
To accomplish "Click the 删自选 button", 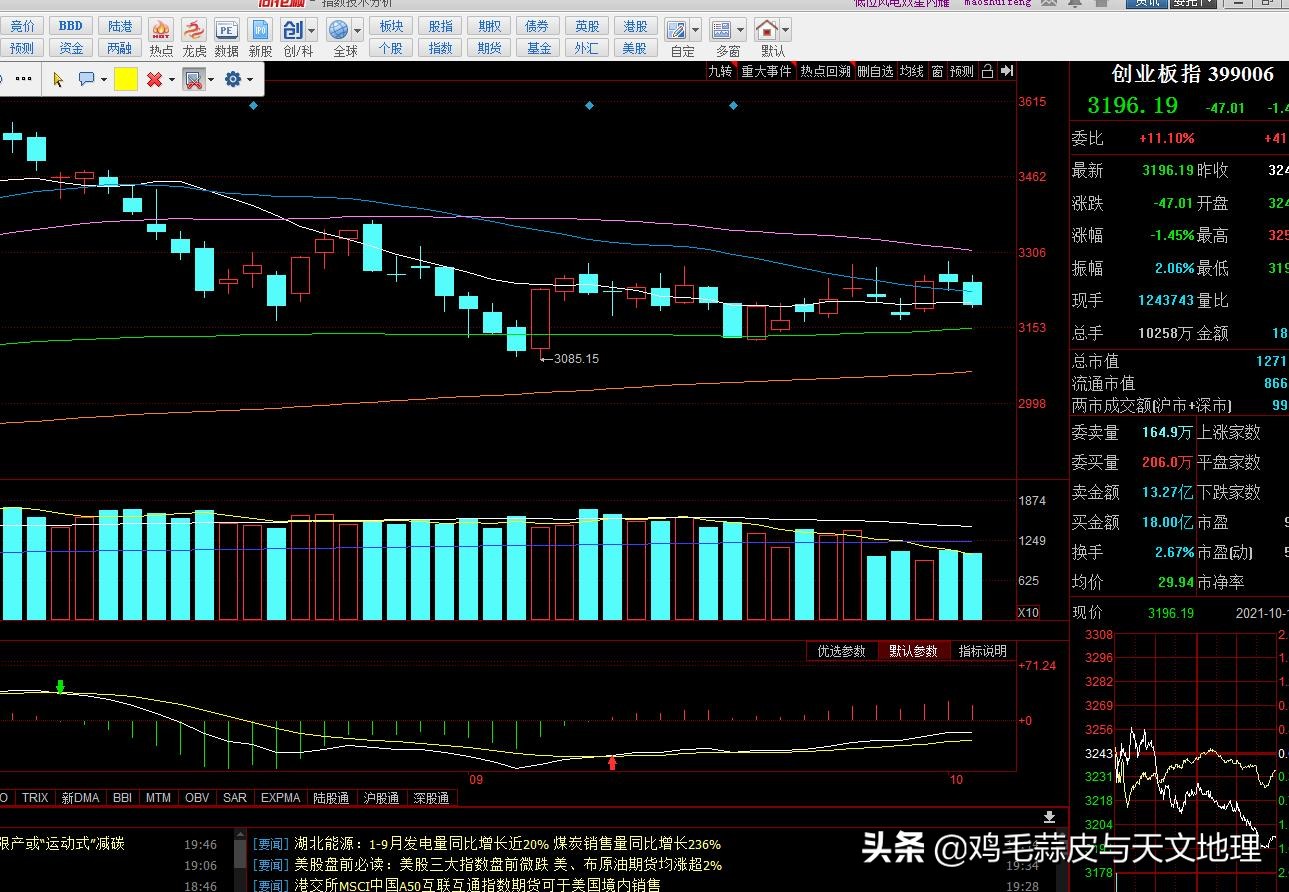I will (x=875, y=71).
